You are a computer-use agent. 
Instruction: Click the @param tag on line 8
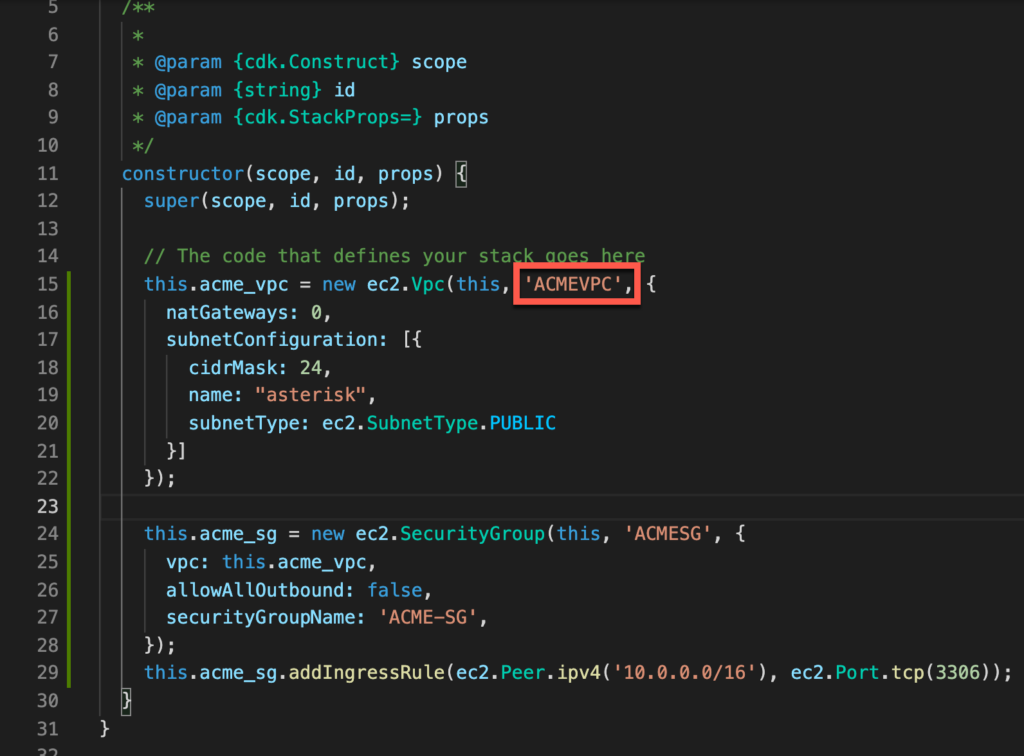(188, 89)
